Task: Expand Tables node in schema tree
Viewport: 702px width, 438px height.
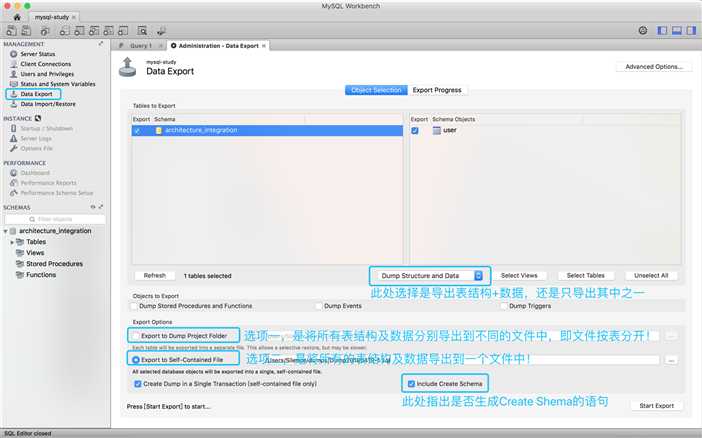Action: 12,242
